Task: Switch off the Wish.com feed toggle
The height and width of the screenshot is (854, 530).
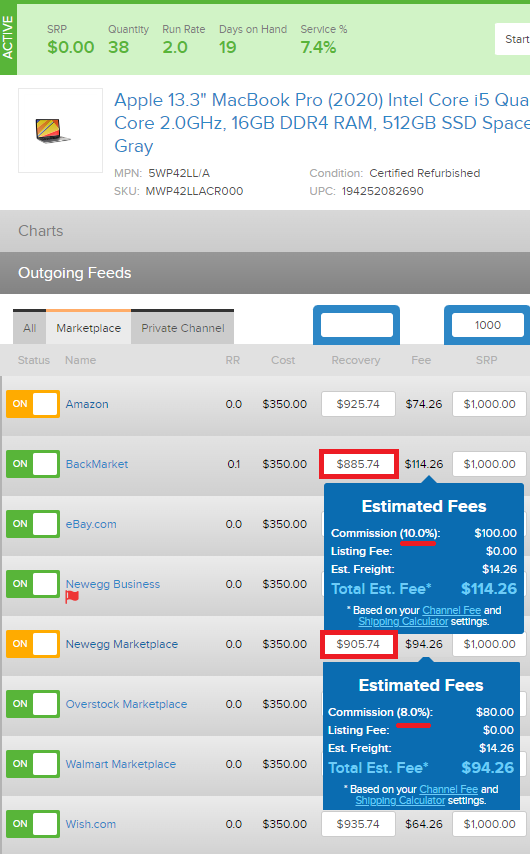Action: [x=33, y=824]
